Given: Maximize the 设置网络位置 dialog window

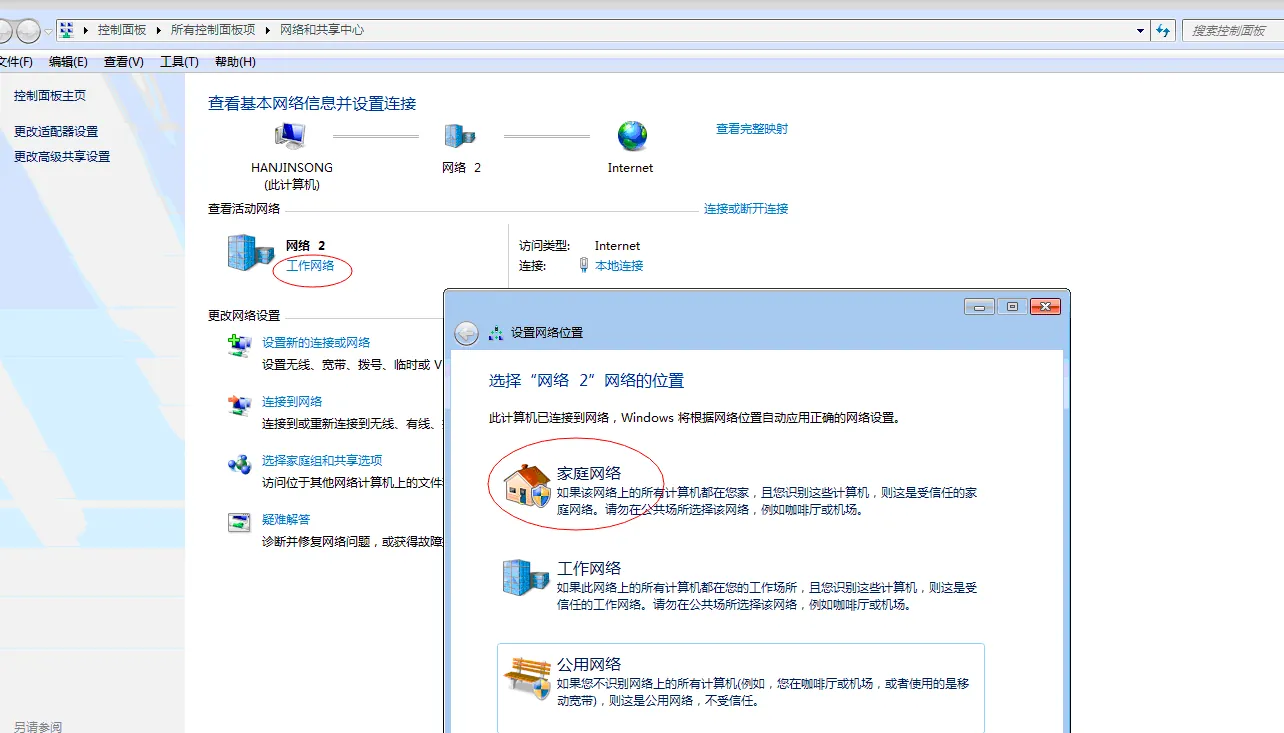Looking at the screenshot, I should 1012,307.
